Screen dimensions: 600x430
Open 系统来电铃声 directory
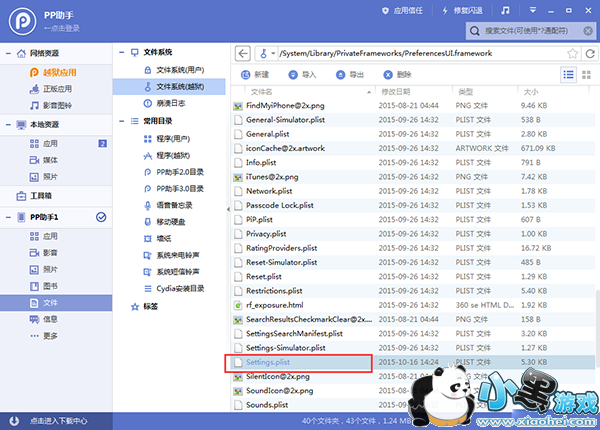(x=169, y=255)
